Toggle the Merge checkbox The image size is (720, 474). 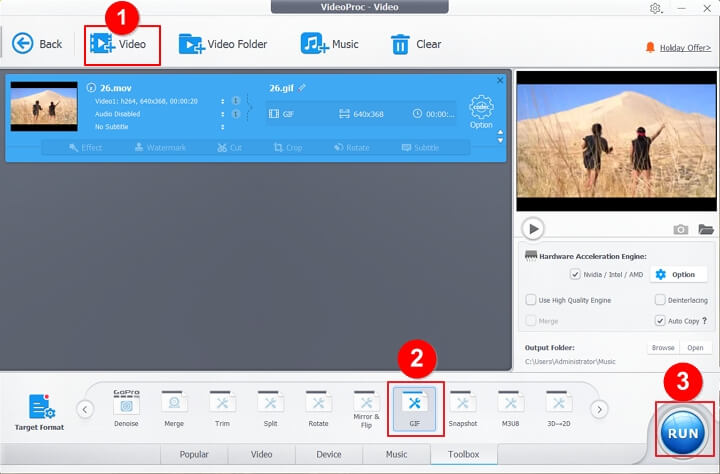(531, 321)
